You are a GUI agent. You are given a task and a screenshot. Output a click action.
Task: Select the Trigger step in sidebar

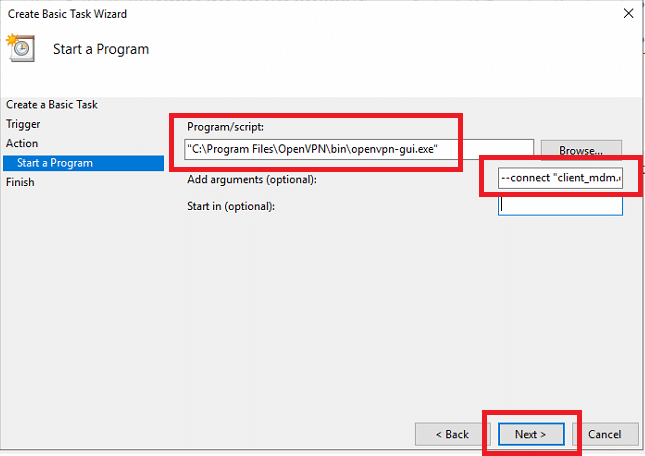pyautogui.click(x=23, y=124)
